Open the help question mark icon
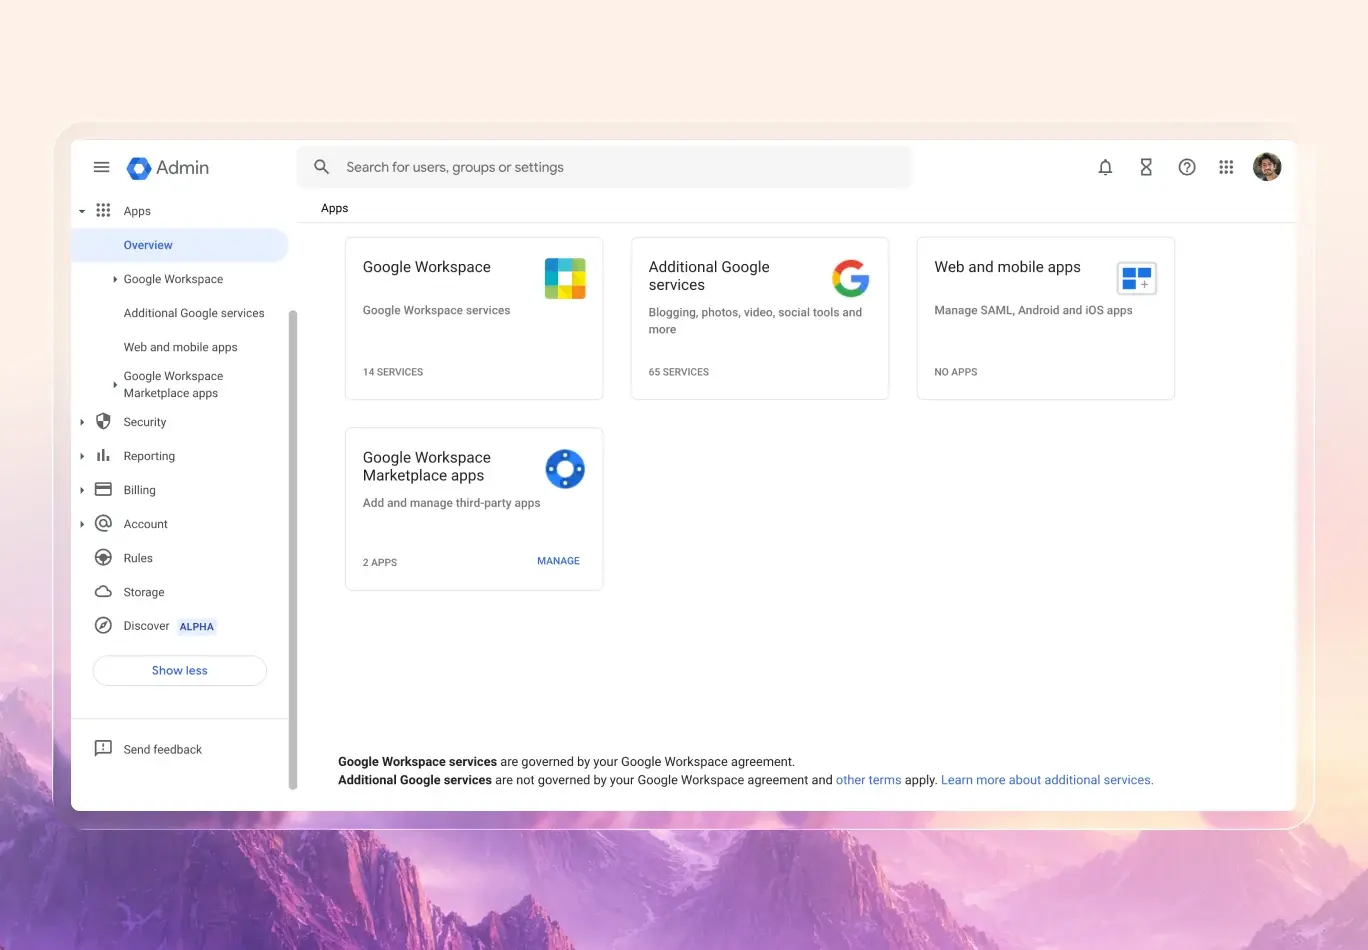Viewport: 1368px width, 950px height. pyautogui.click(x=1187, y=167)
